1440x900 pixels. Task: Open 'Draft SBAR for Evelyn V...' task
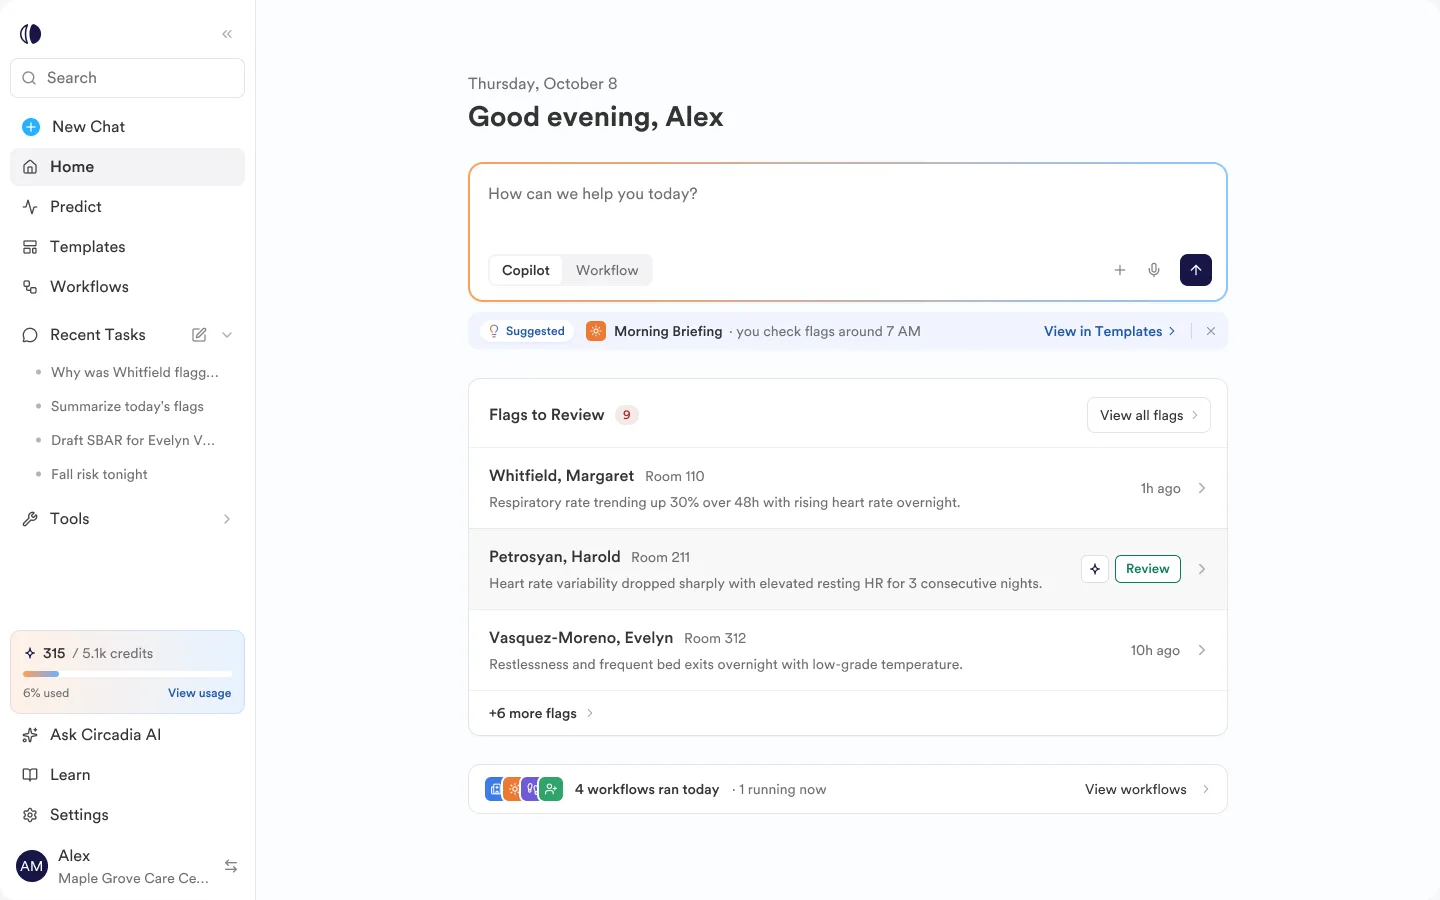pyautogui.click(x=132, y=440)
